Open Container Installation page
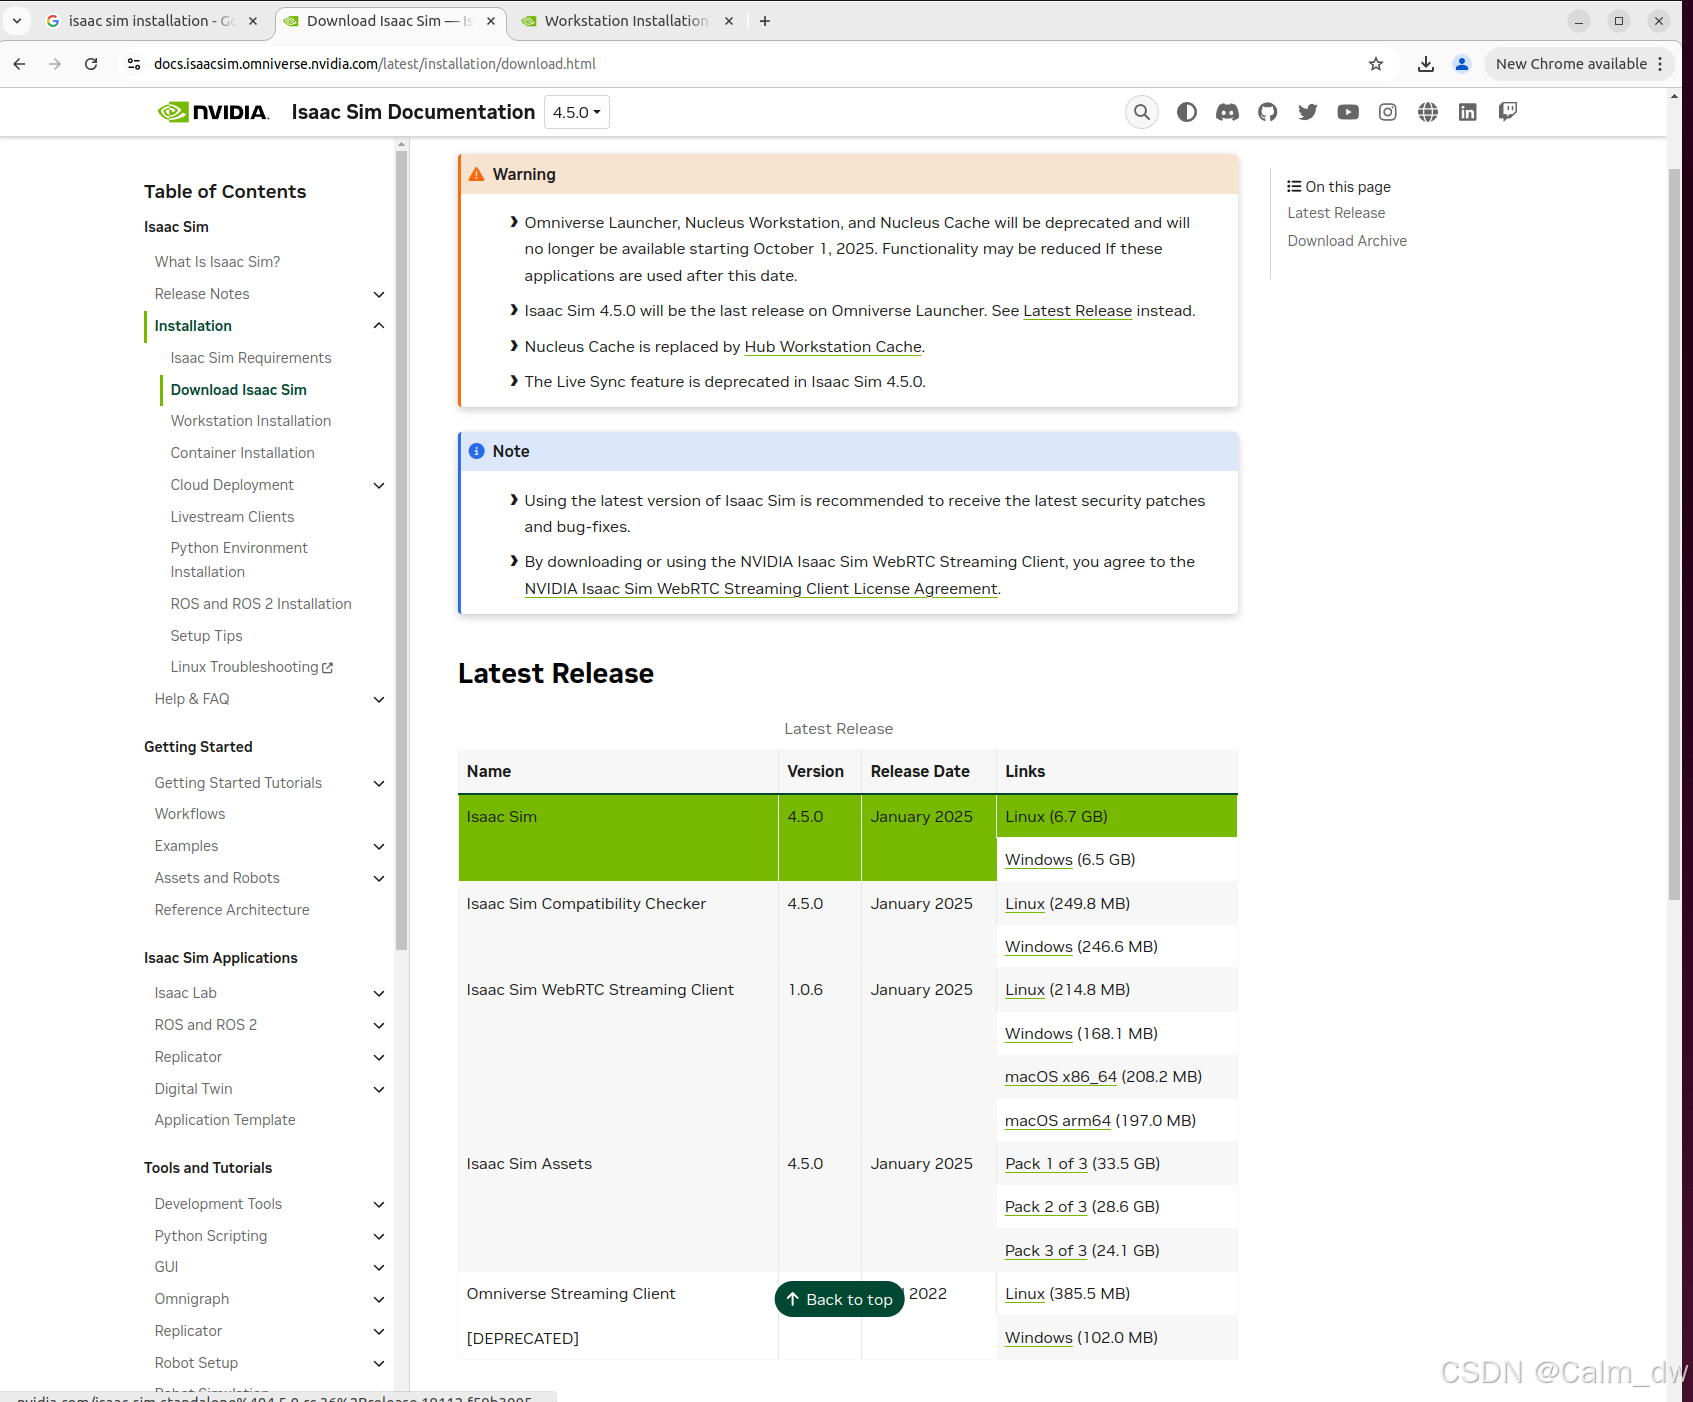This screenshot has width=1693, height=1402. point(242,453)
